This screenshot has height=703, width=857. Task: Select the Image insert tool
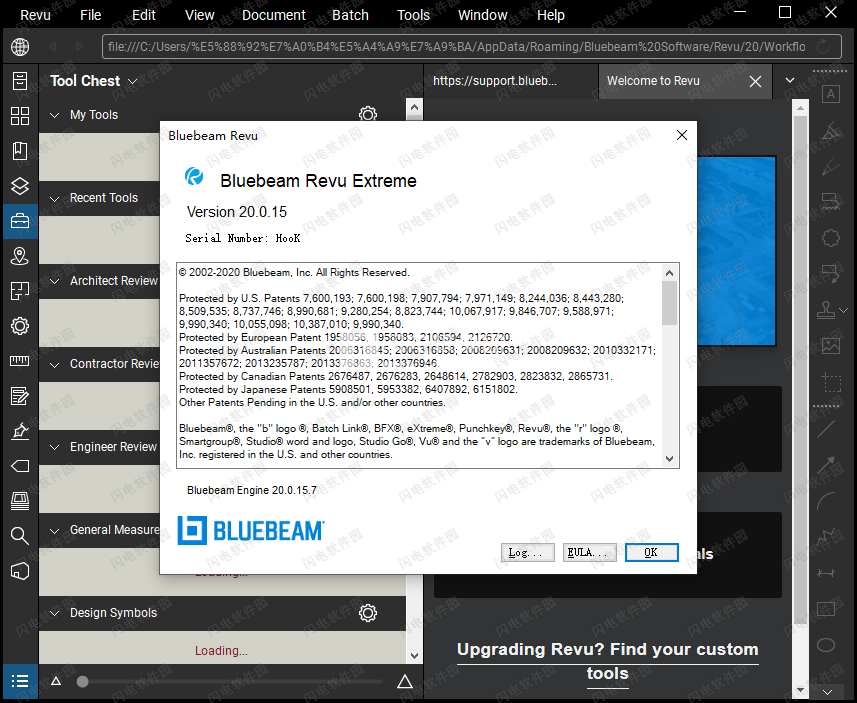coord(831,345)
